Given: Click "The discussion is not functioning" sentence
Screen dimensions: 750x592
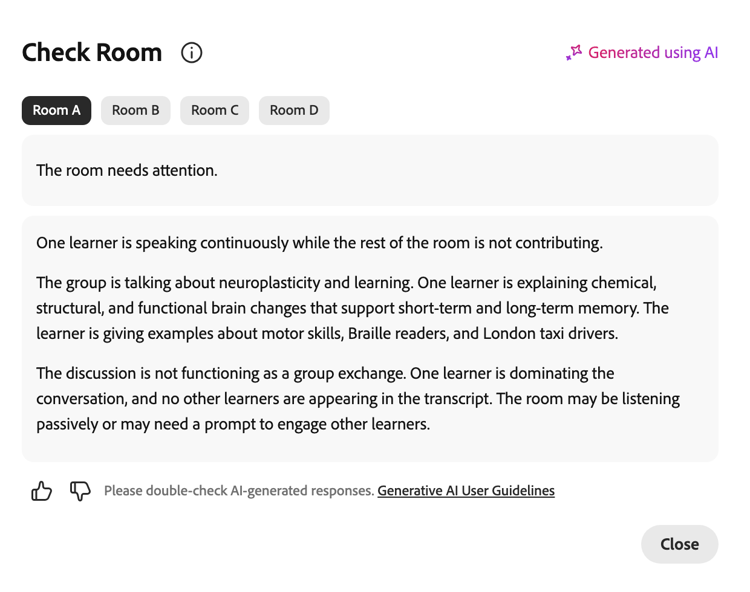Looking at the screenshot, I should [x=220, y=373].
